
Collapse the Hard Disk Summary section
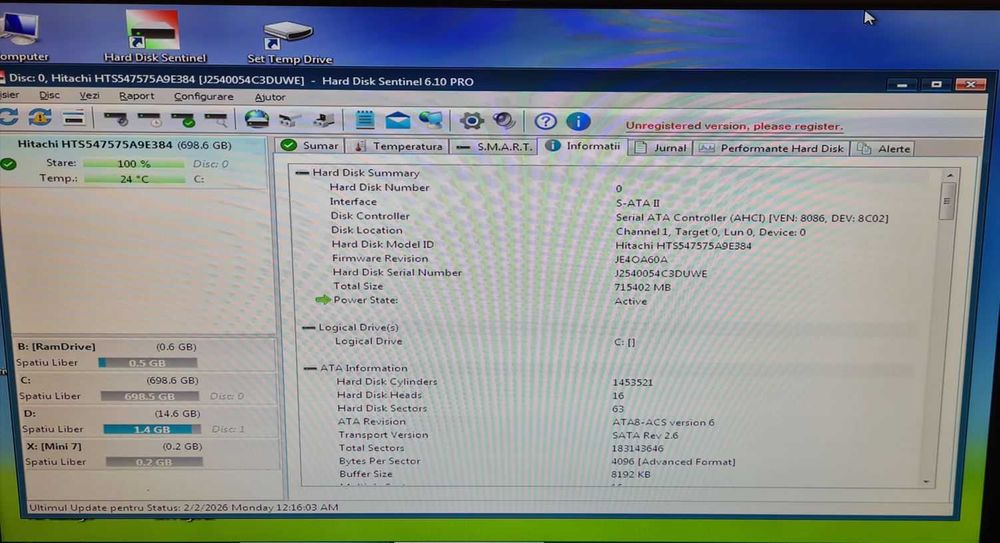click(x=302, y=173)
